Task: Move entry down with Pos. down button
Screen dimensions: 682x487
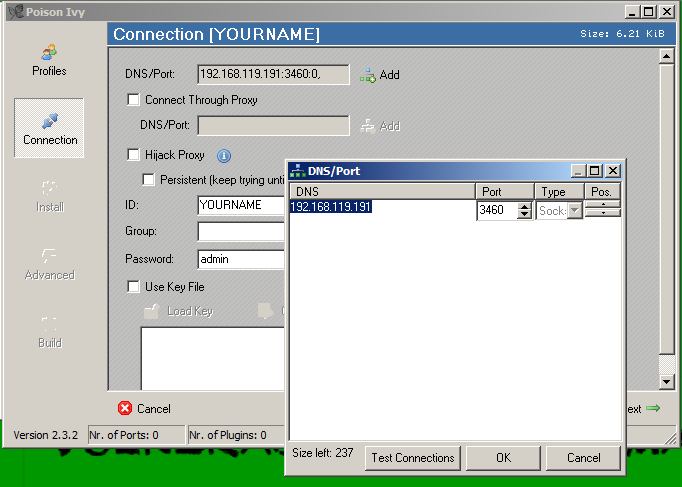Action: click(603, 212)
